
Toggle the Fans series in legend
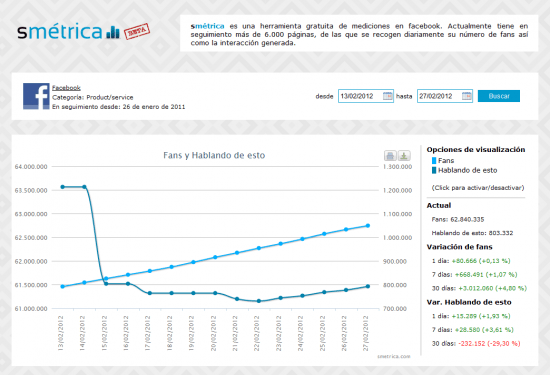[x=446, y=161]
